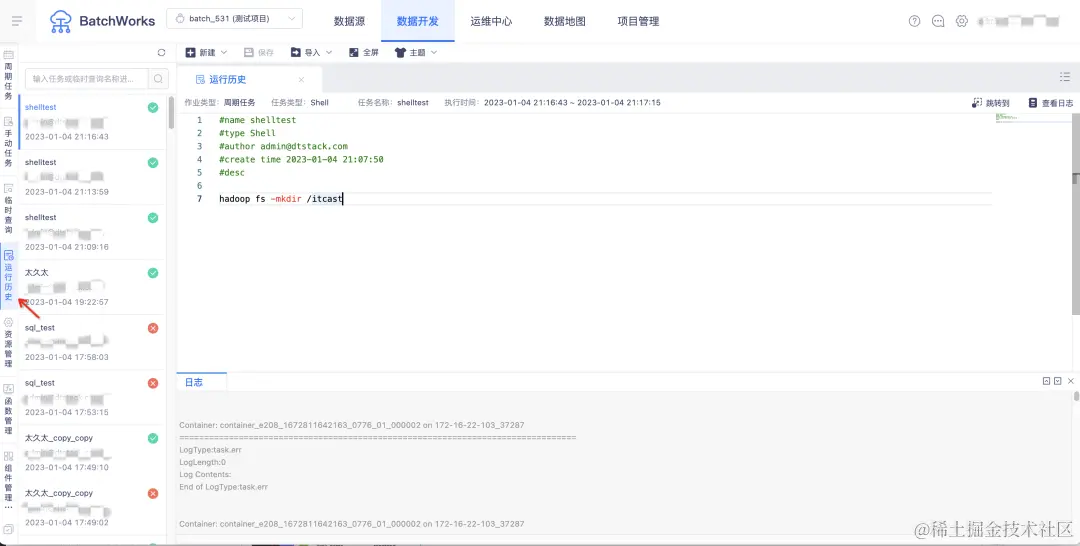The height and width of the screenshot is (546, 1080).
Task: Focus the task name search field
Action: (86, 78)
